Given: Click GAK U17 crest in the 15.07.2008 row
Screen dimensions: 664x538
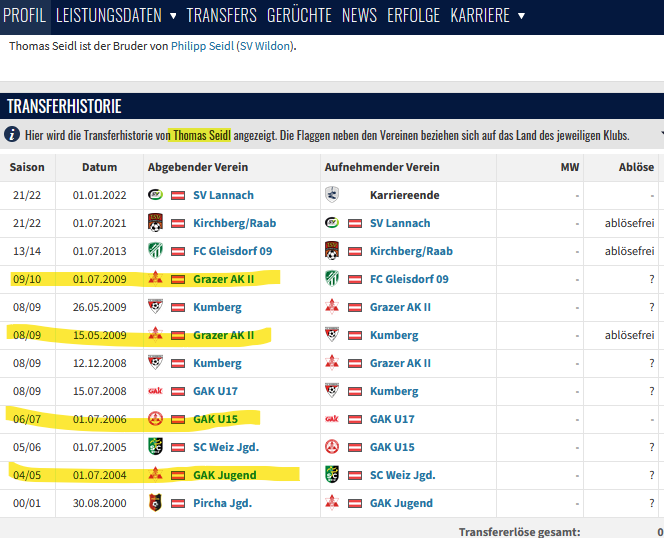Looking at the screenshot, I should [x=155, y=391].
